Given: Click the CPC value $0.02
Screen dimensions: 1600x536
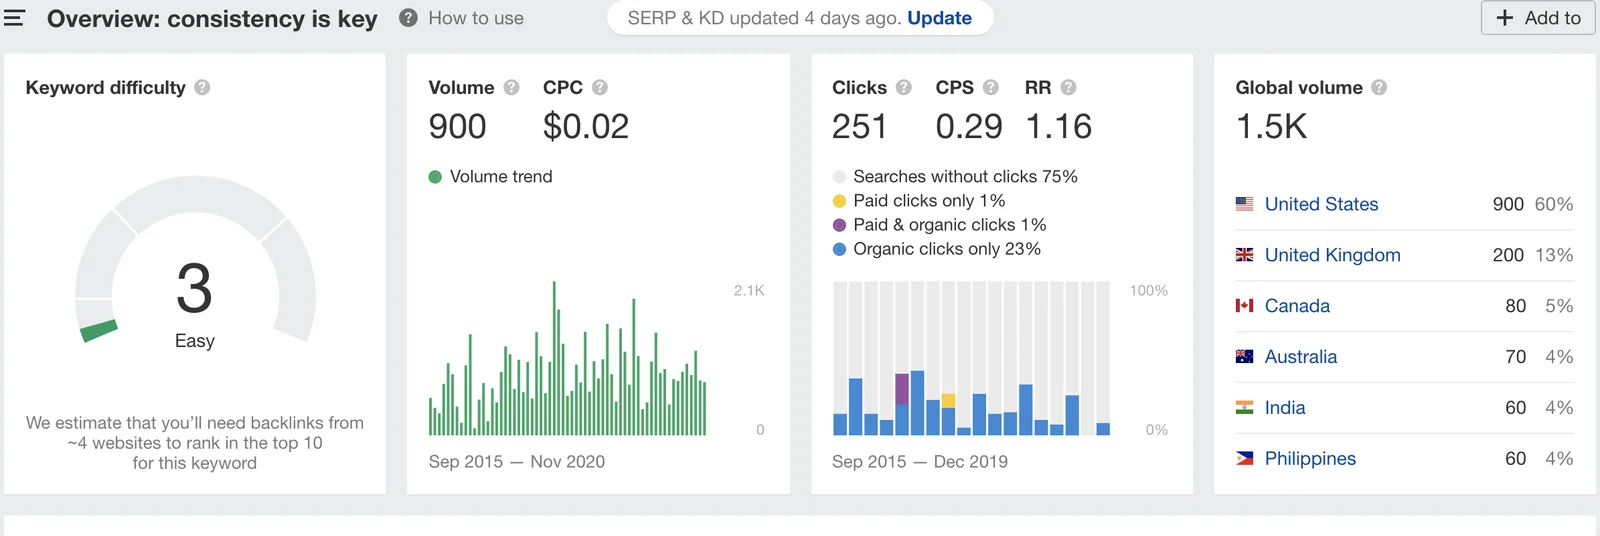Looking at the screenshot, I should [x=586, y=127].
